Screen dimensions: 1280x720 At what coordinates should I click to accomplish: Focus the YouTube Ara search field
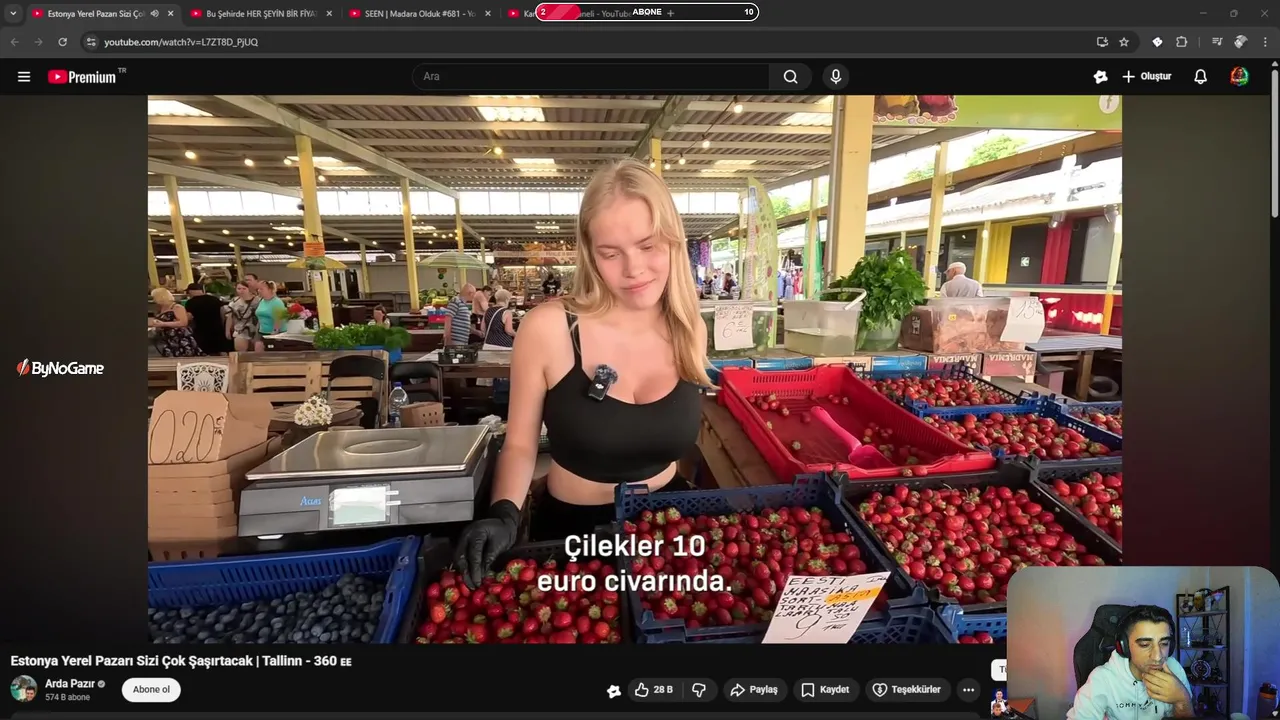point(592,77)
